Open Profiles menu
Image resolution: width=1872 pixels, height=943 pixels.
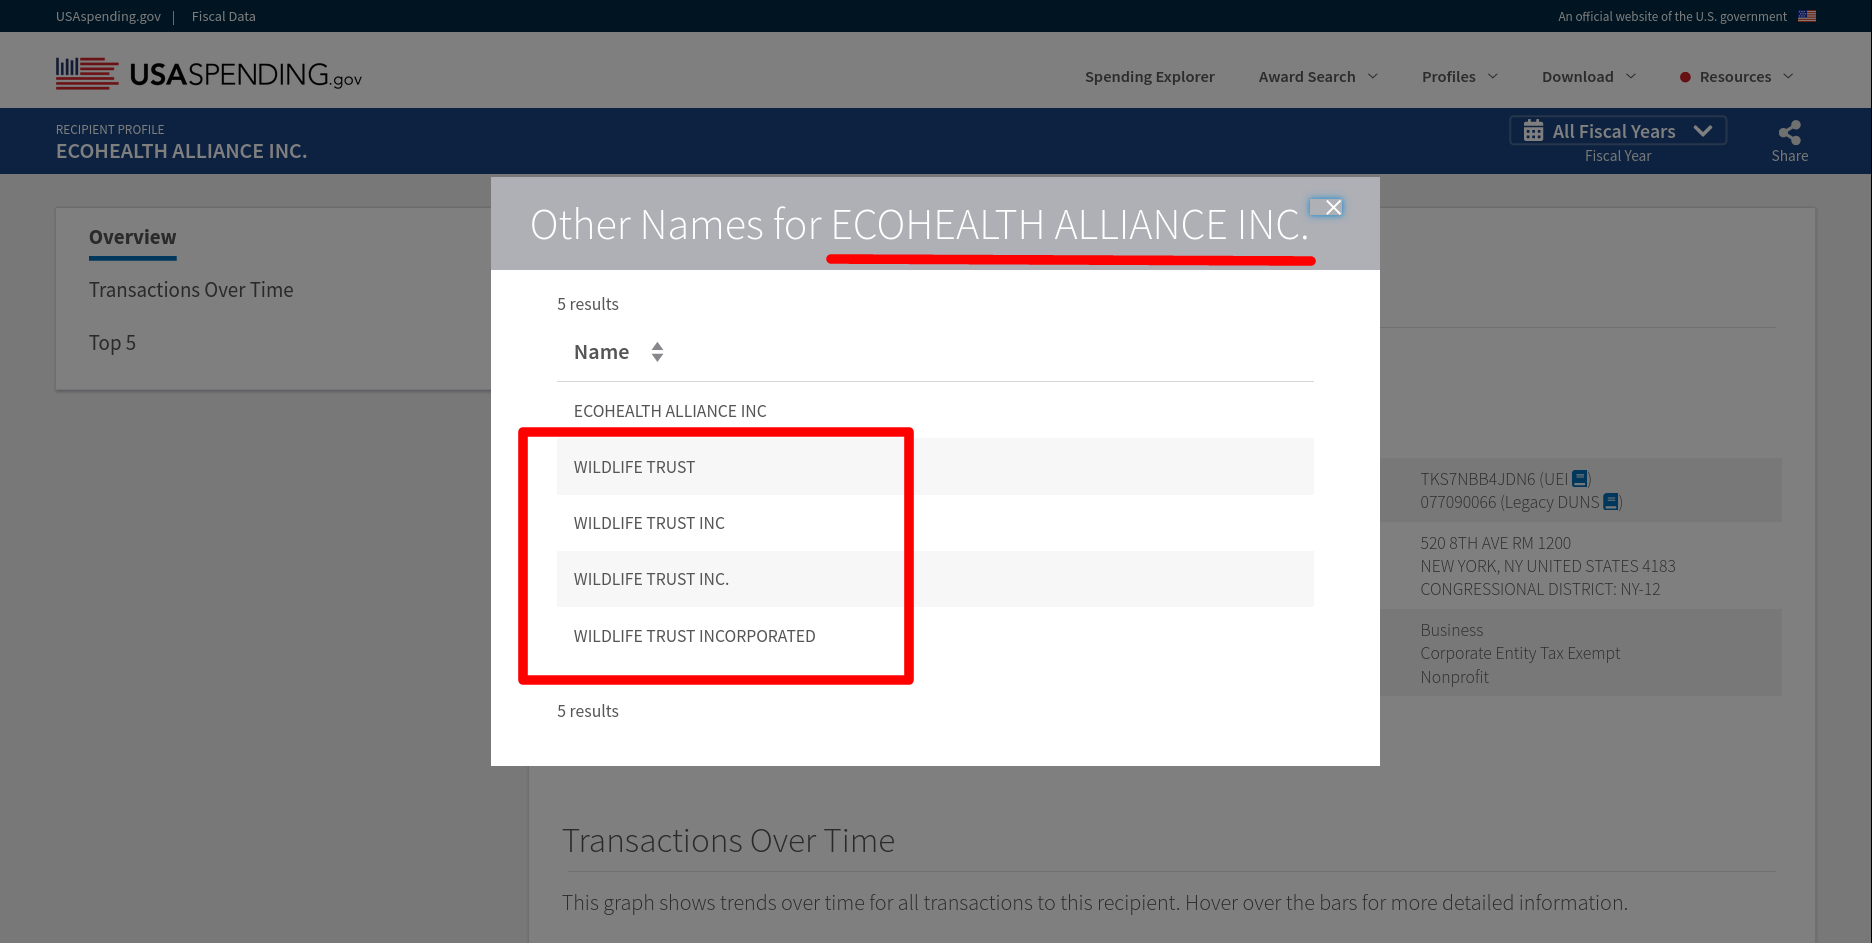(x=1460, y=77)
